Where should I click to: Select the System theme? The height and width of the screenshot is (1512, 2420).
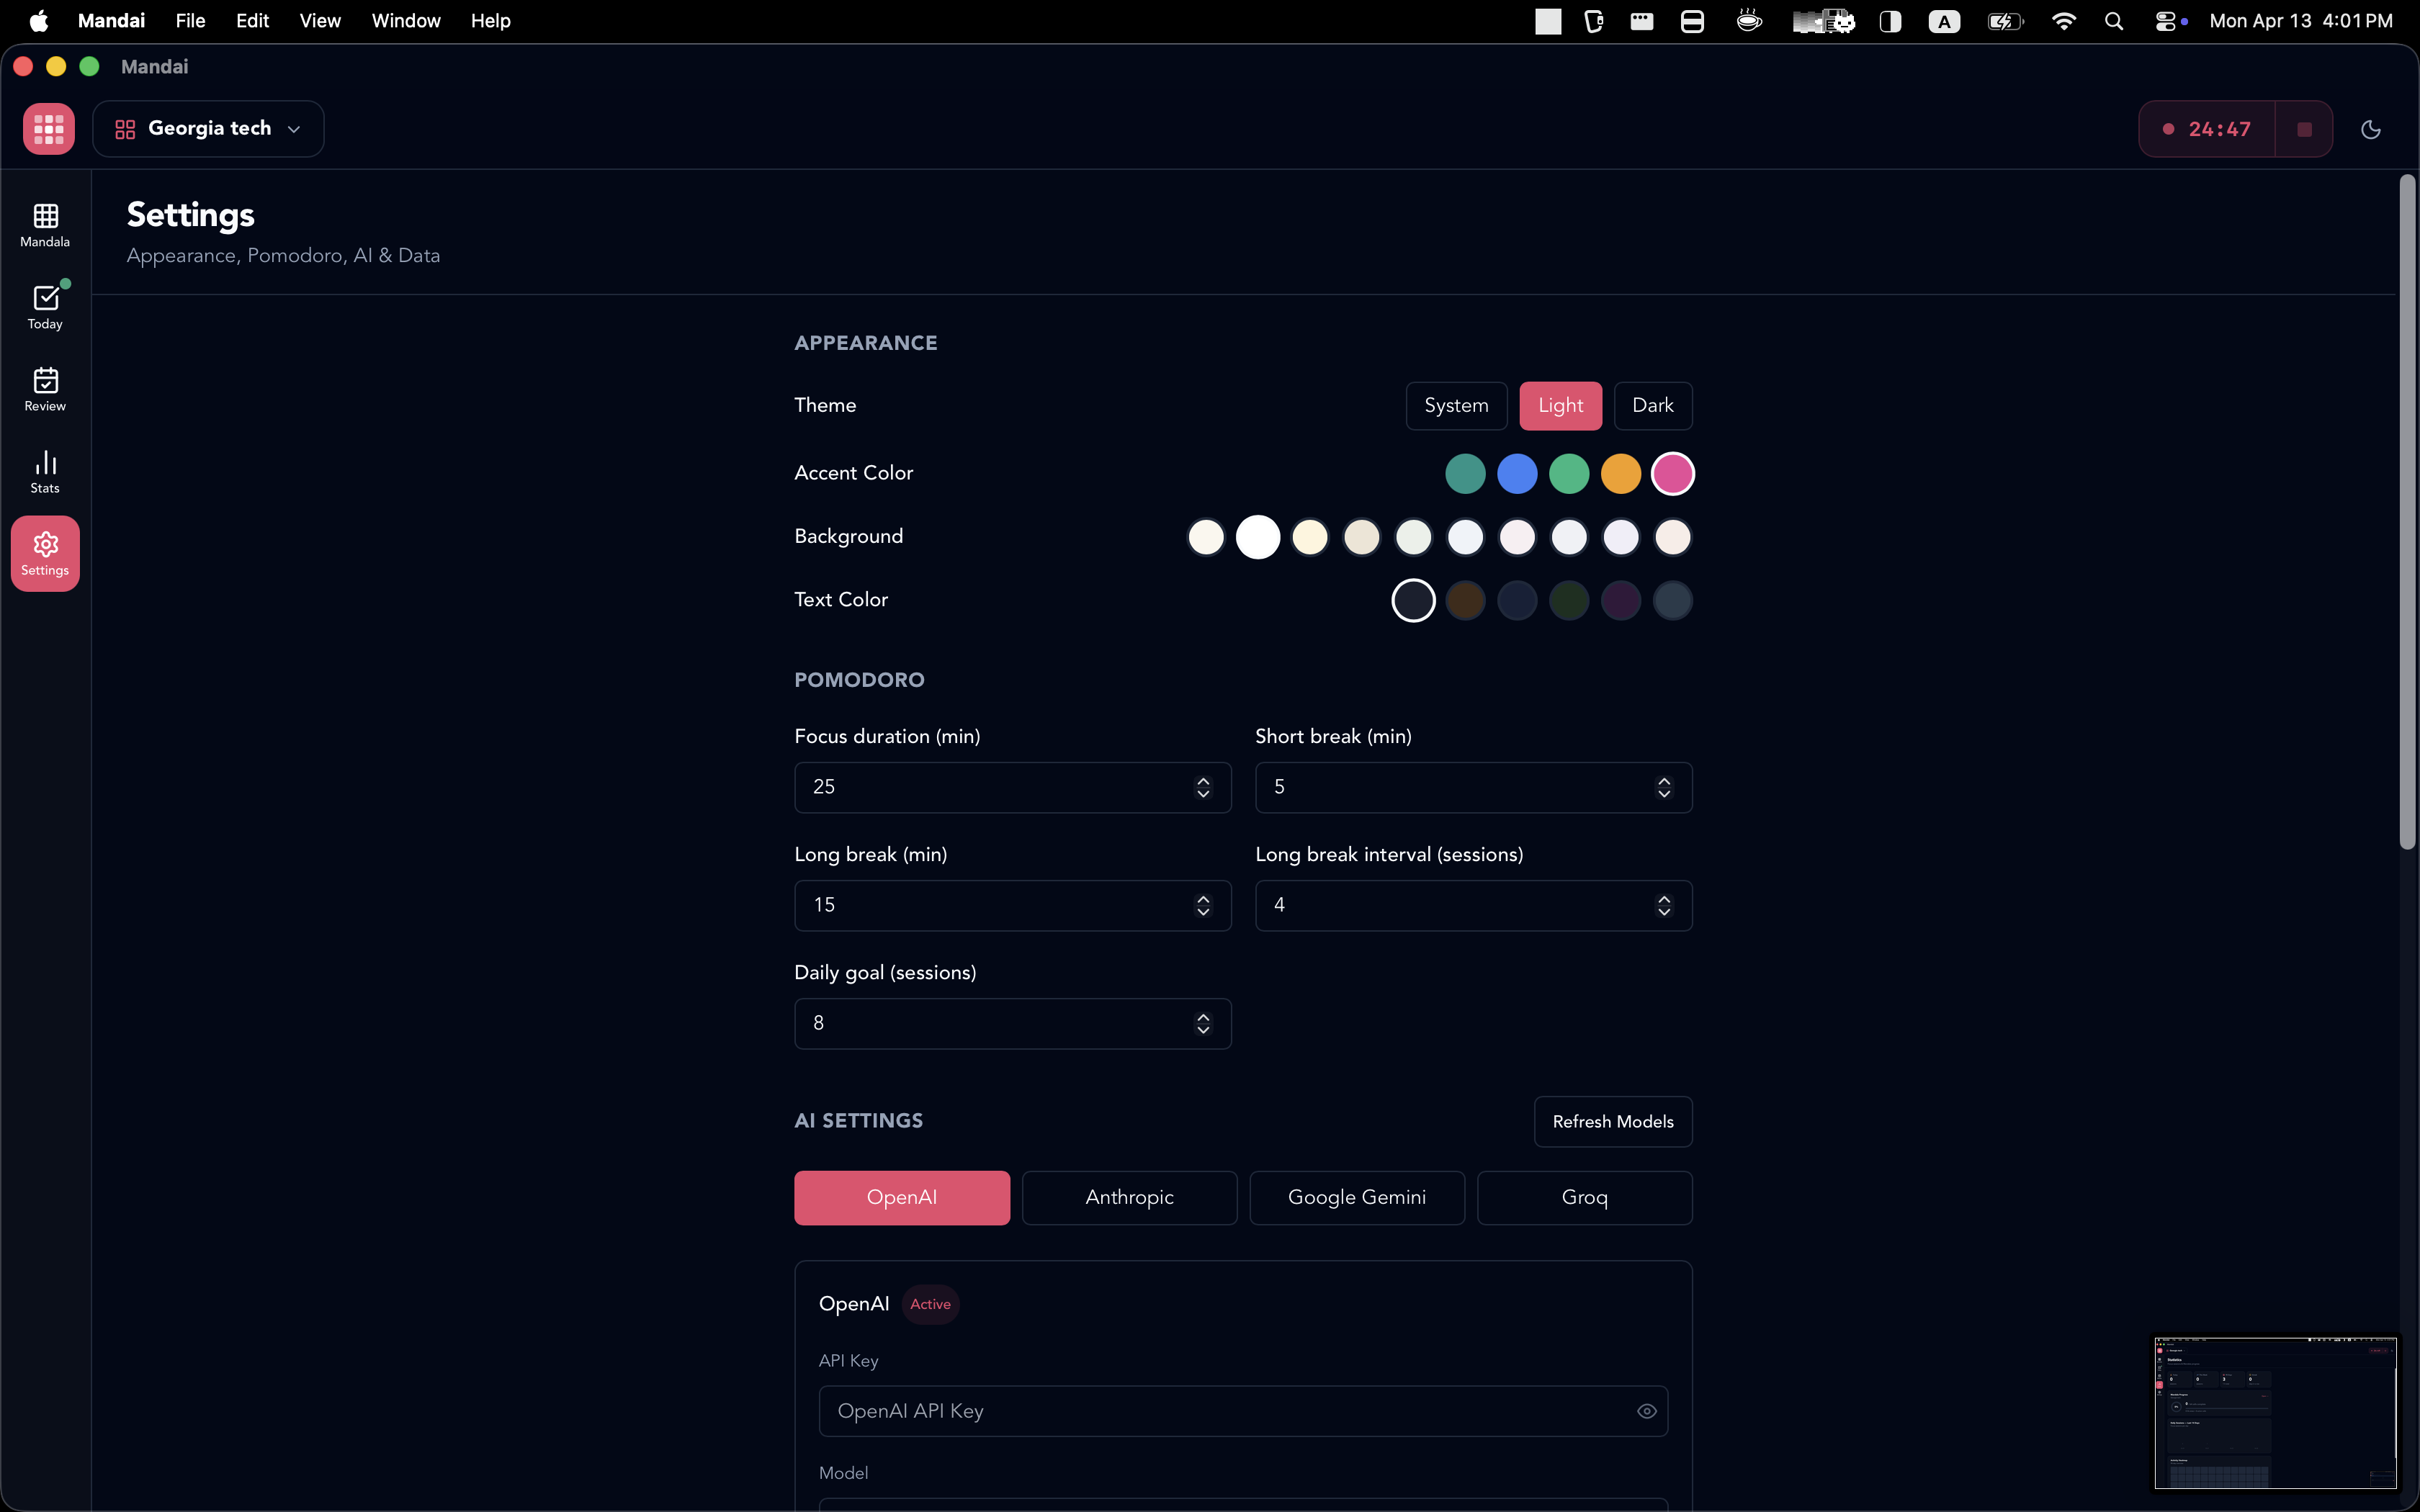(x=1456, y=405)
